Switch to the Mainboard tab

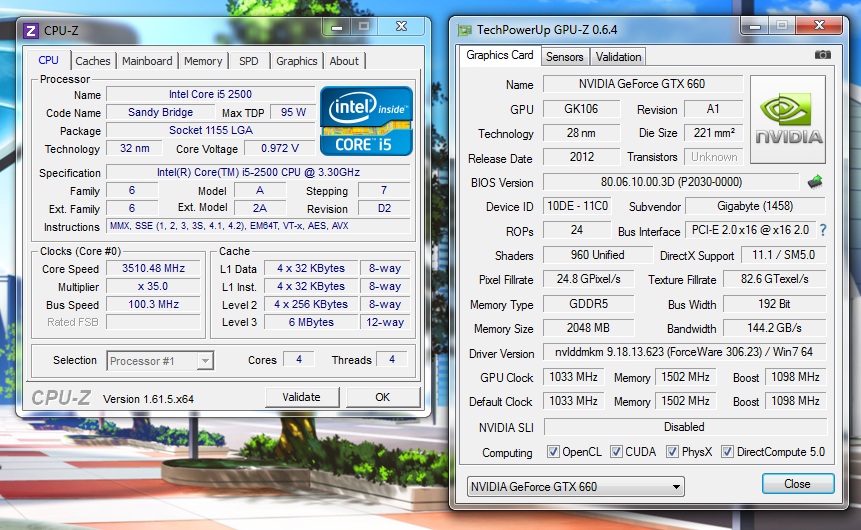147,61
